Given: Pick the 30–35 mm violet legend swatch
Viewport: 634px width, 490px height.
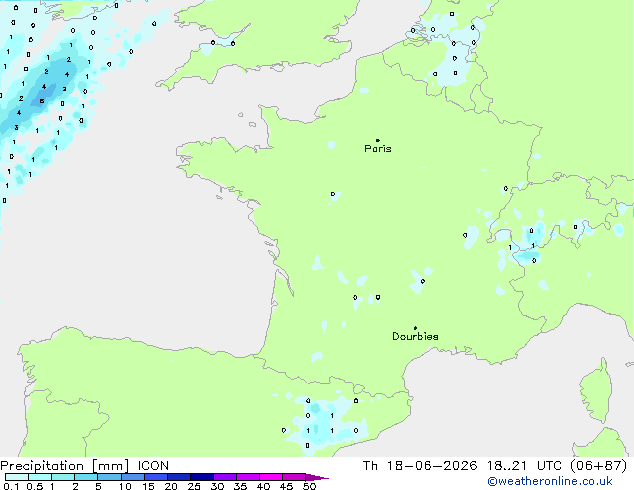Looking at the screenshot, I should pyautogui.click(x=225, y=477).
